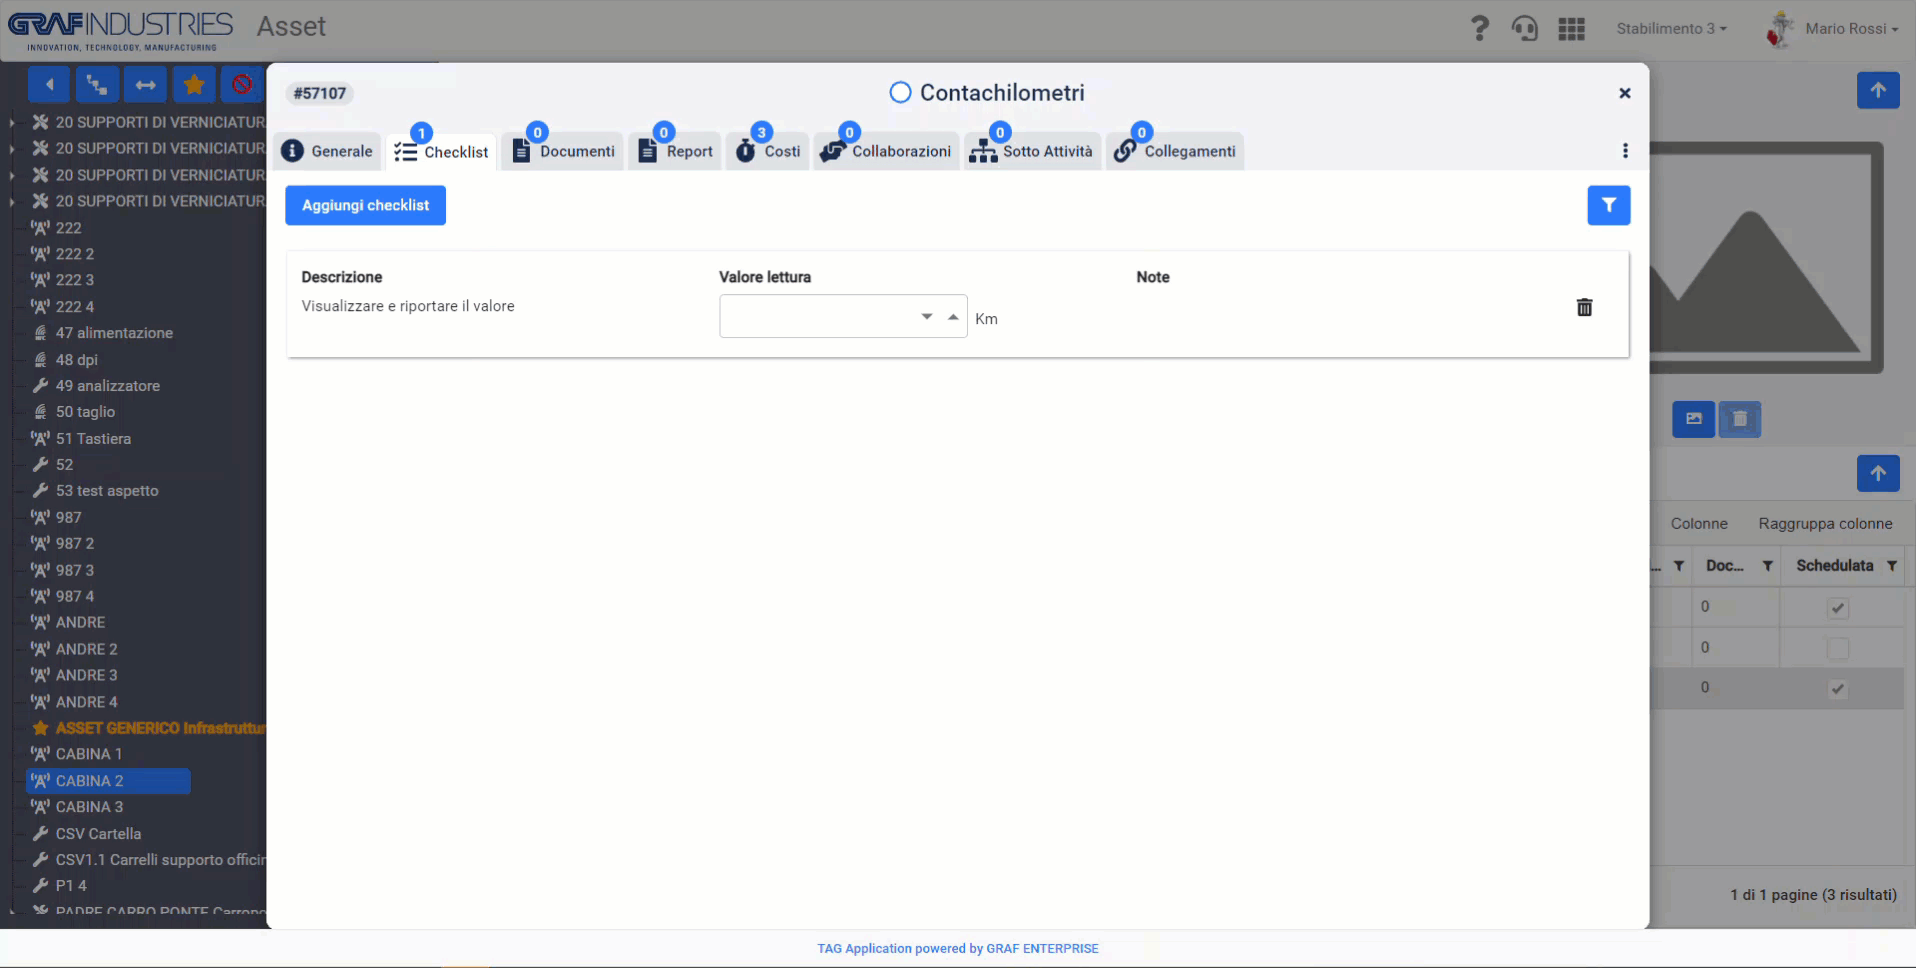1916x968 pixels.
Task: Click the GRAF Industries logo
Action: tap(120, 30)
